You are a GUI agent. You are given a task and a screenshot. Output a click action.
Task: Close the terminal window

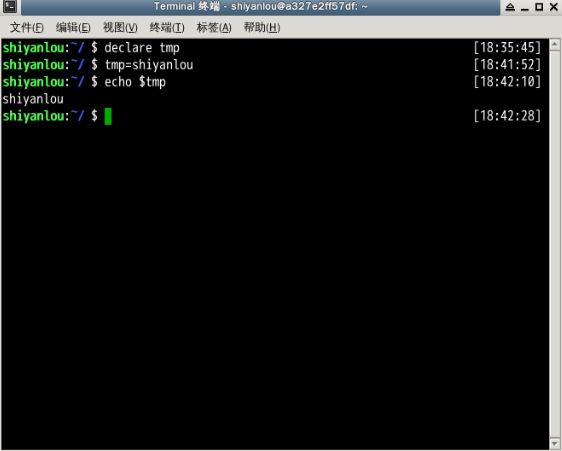click(554, 7)
